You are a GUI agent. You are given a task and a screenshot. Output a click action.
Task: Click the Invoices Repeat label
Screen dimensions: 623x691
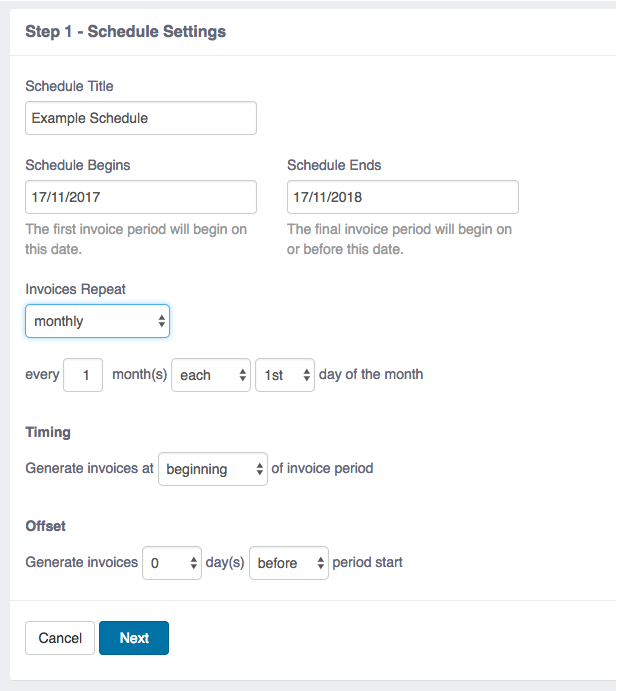pyautogui.click(x=75, y=289)
